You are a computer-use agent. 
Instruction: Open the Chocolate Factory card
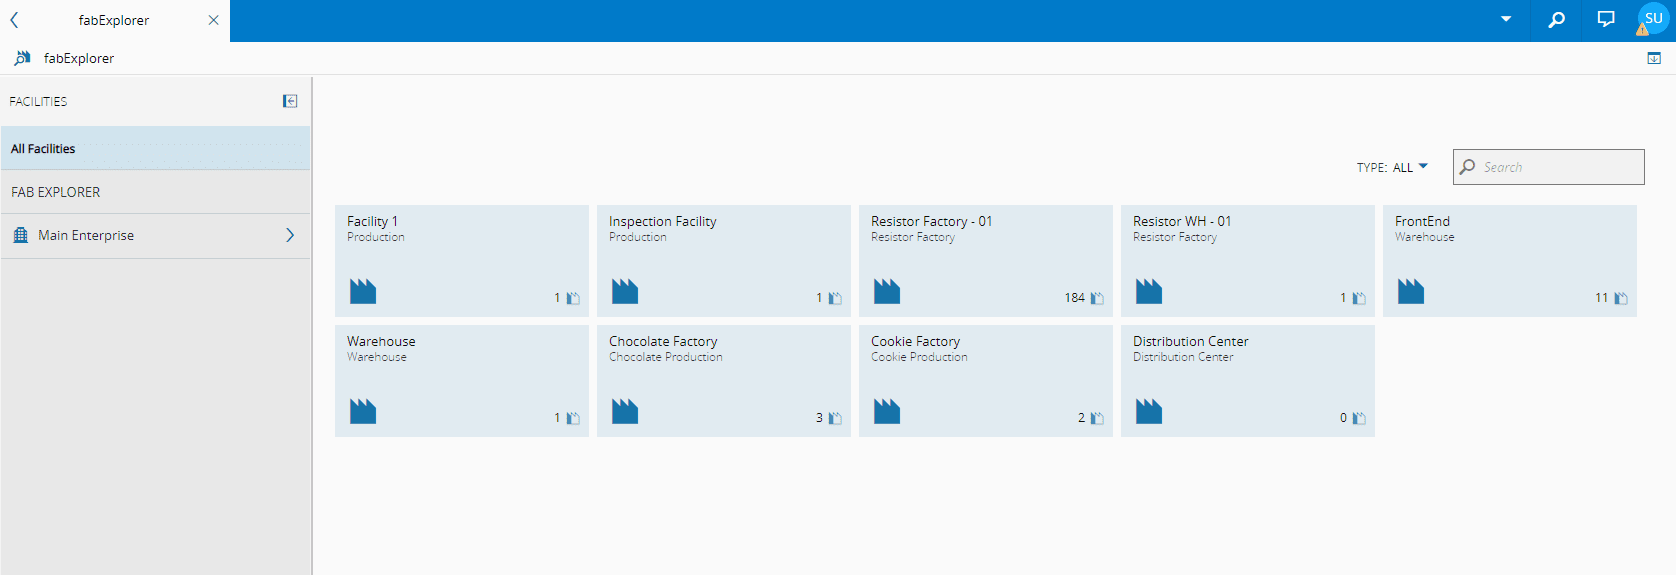tap(724, 381)
